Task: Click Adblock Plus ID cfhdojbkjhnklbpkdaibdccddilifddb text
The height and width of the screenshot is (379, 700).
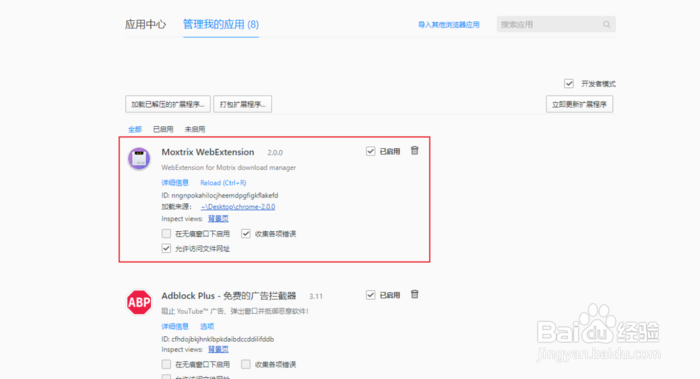Action: coord(218,339)
